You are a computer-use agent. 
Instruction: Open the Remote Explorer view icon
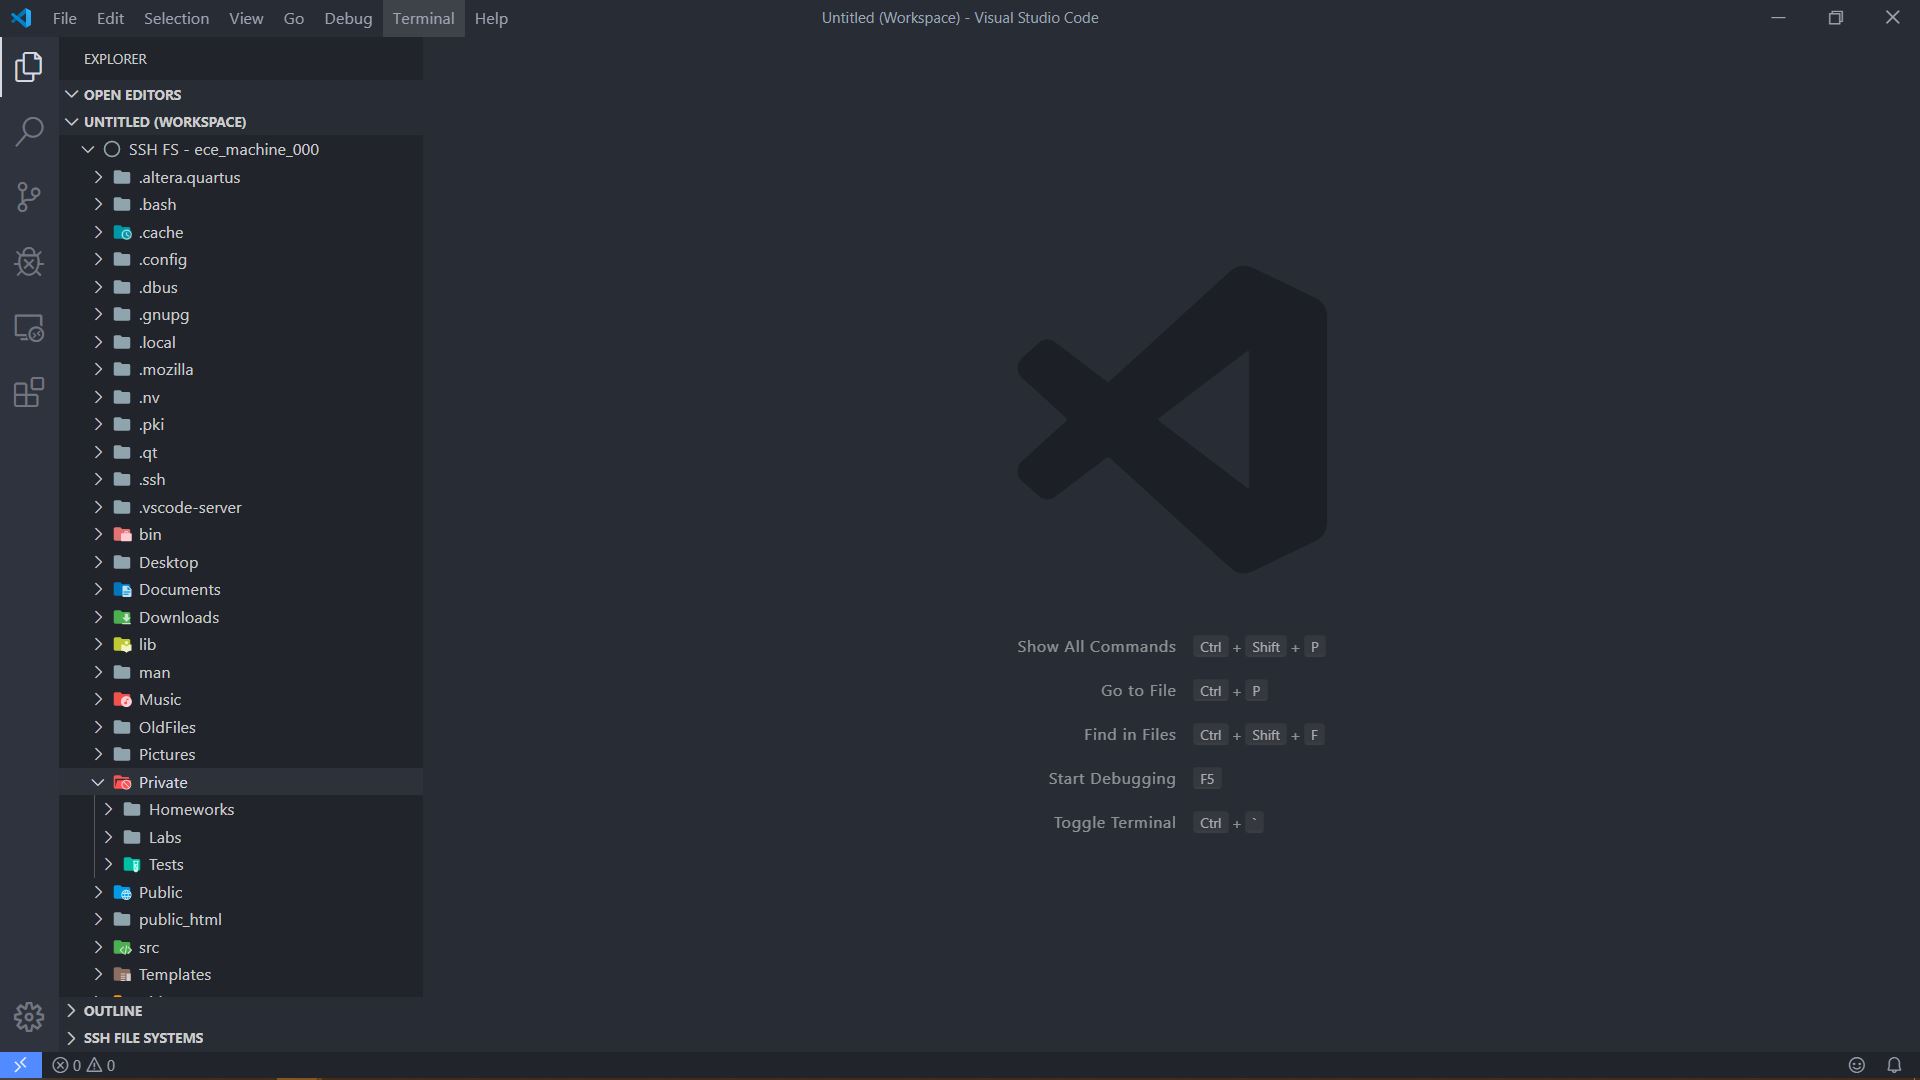tap(29, 328)
